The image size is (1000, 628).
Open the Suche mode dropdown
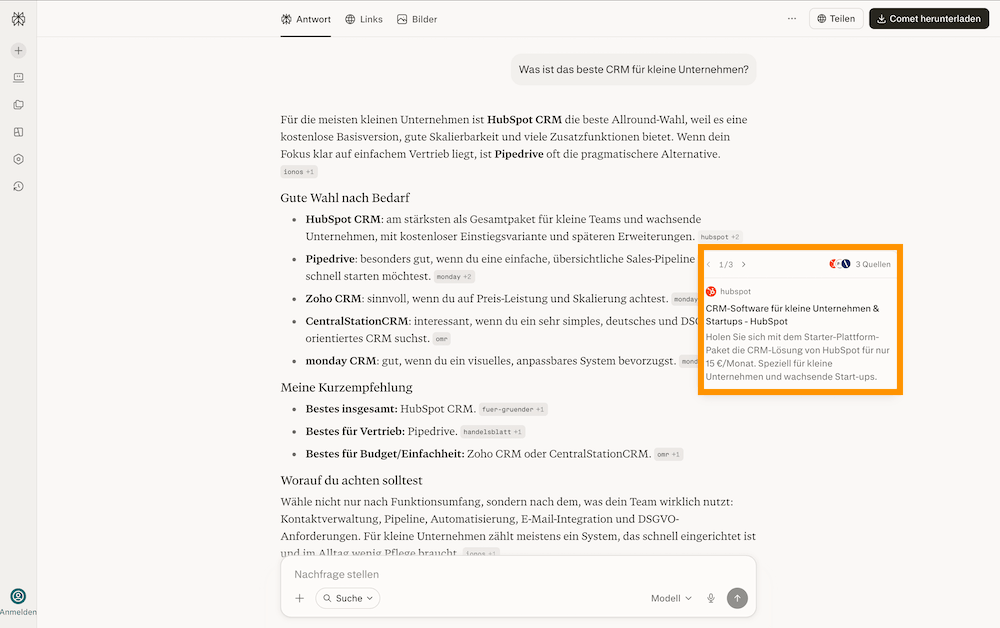pyautogui.click(x=348, y=598)
